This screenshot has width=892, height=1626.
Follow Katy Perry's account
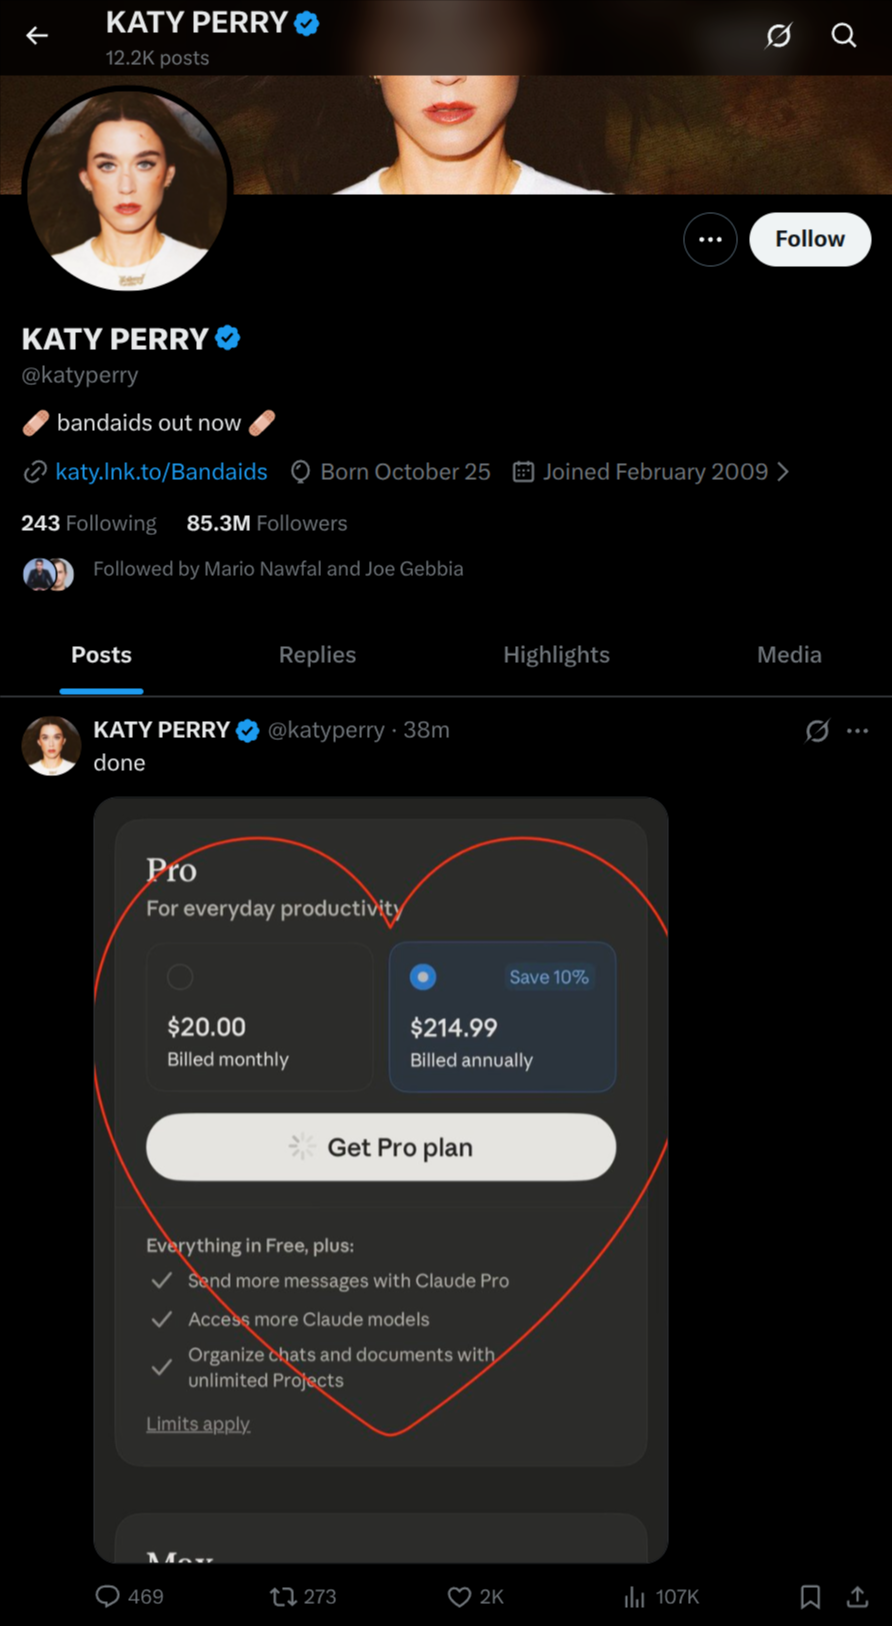pos(809,239)
